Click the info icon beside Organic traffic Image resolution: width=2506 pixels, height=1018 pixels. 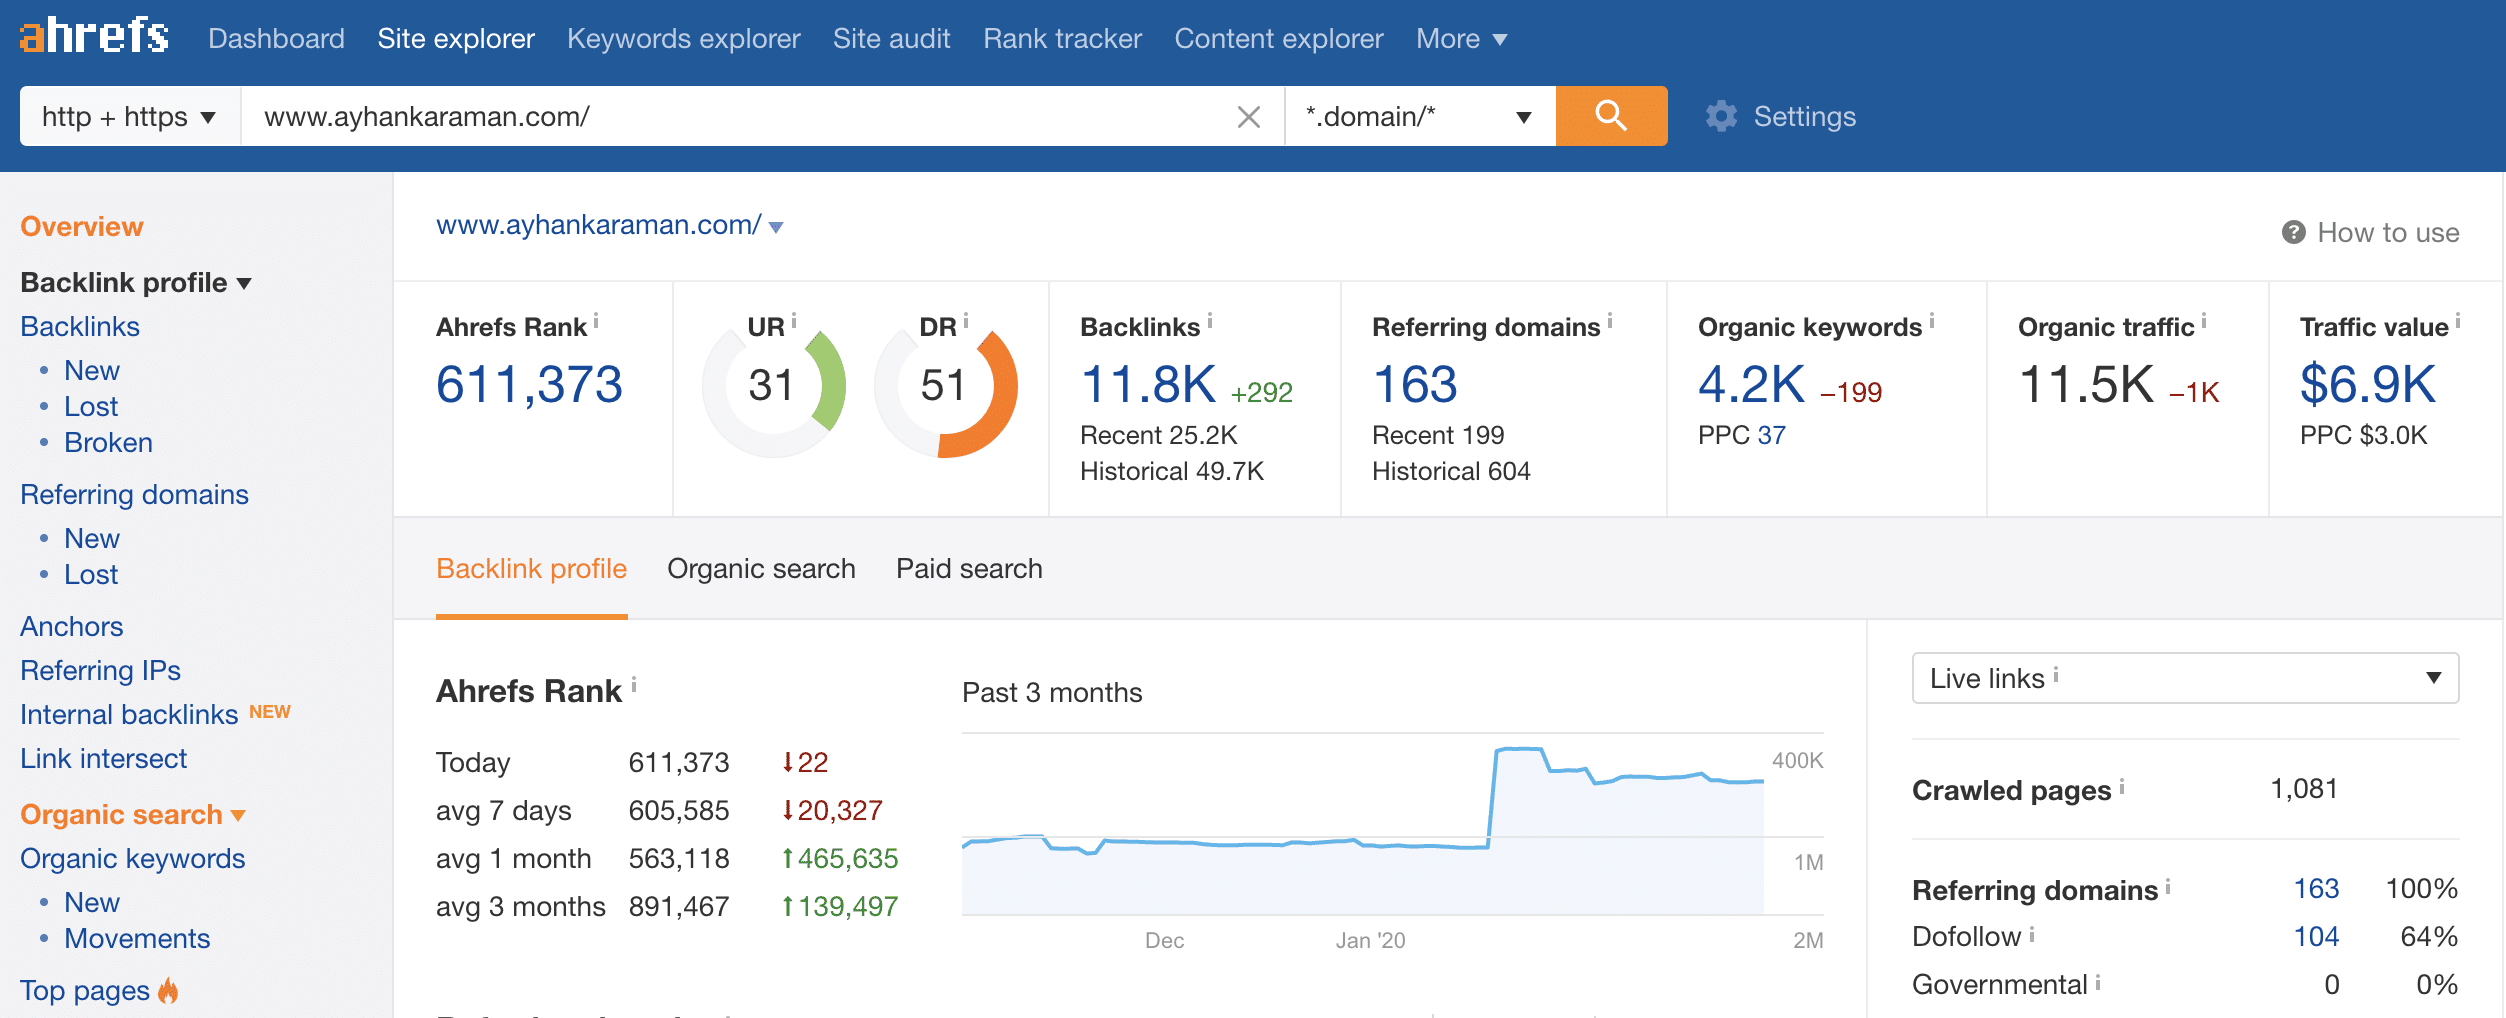click(2204, 321)
